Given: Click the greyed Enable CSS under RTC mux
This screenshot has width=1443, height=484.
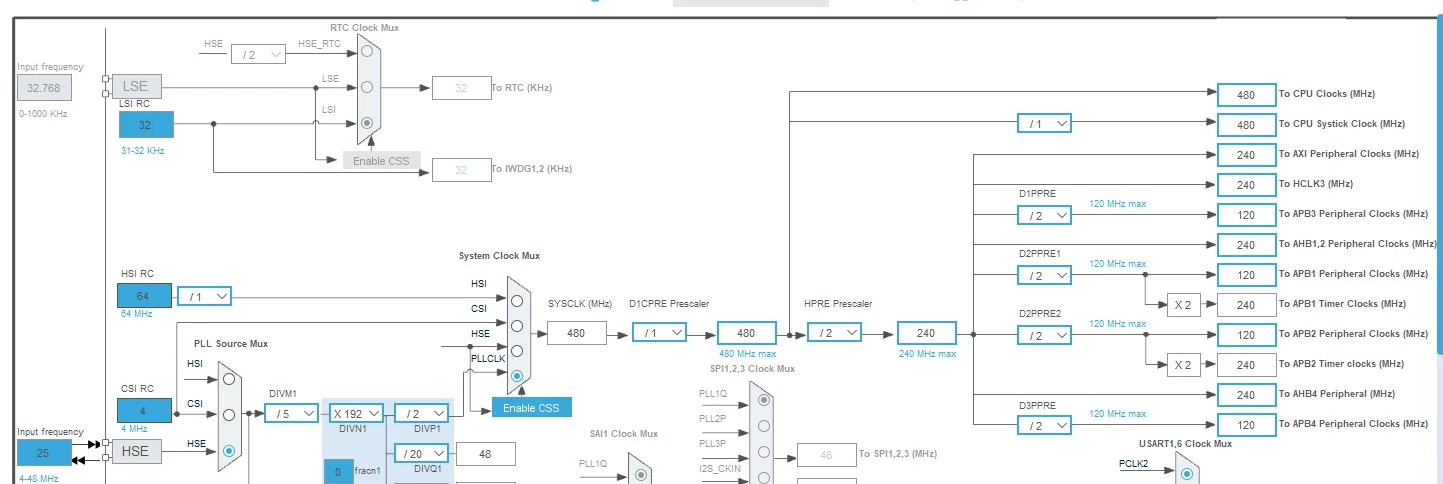Looking at the screenshot, I should (382, 161).
